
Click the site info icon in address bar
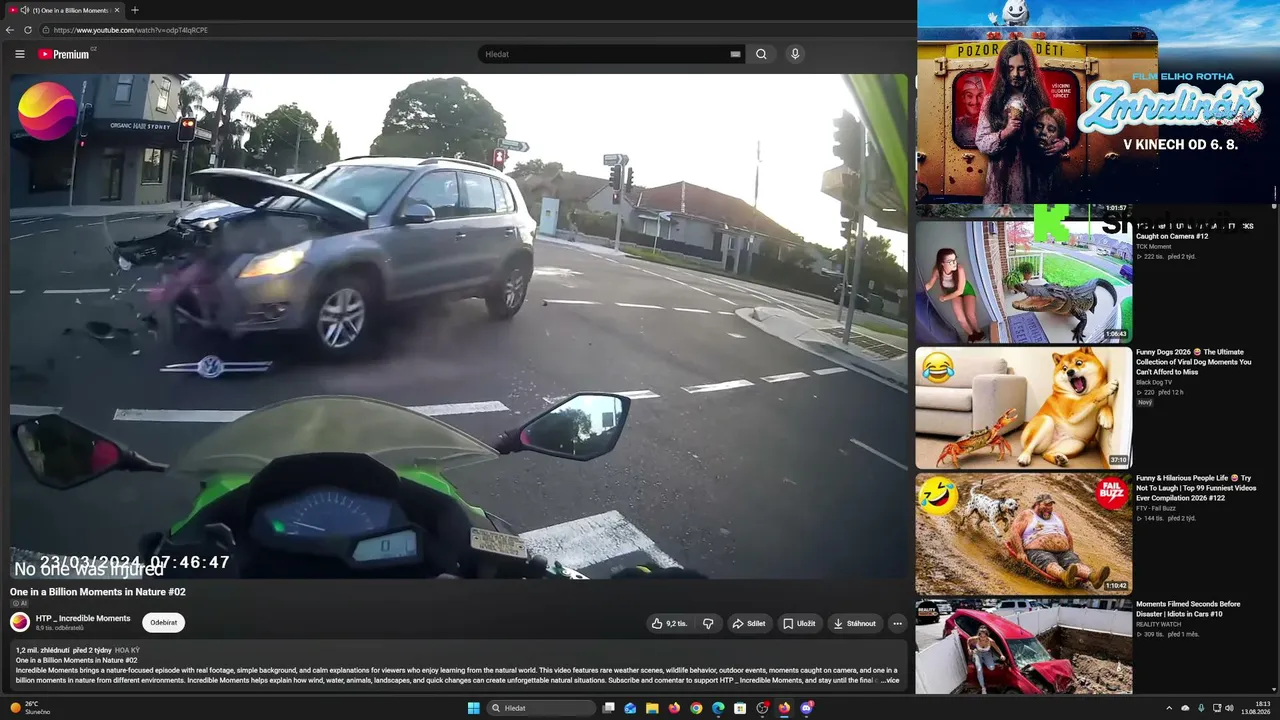click(x=47, y=30)
